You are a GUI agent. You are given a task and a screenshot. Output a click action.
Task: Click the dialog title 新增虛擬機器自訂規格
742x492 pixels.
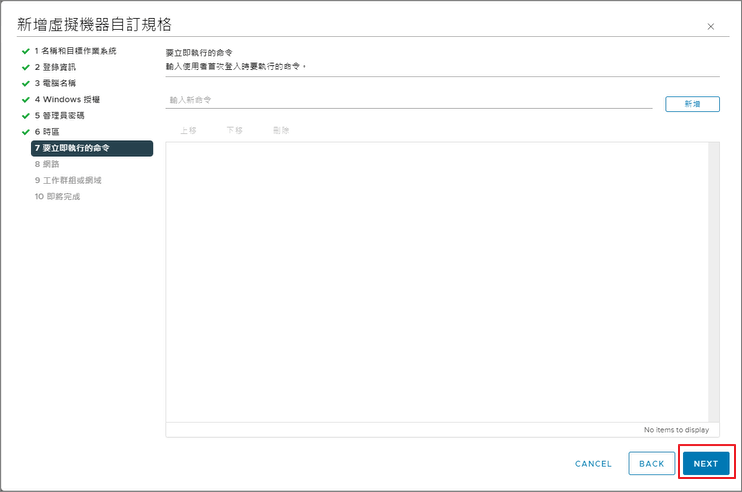click(x=94, y=25)
